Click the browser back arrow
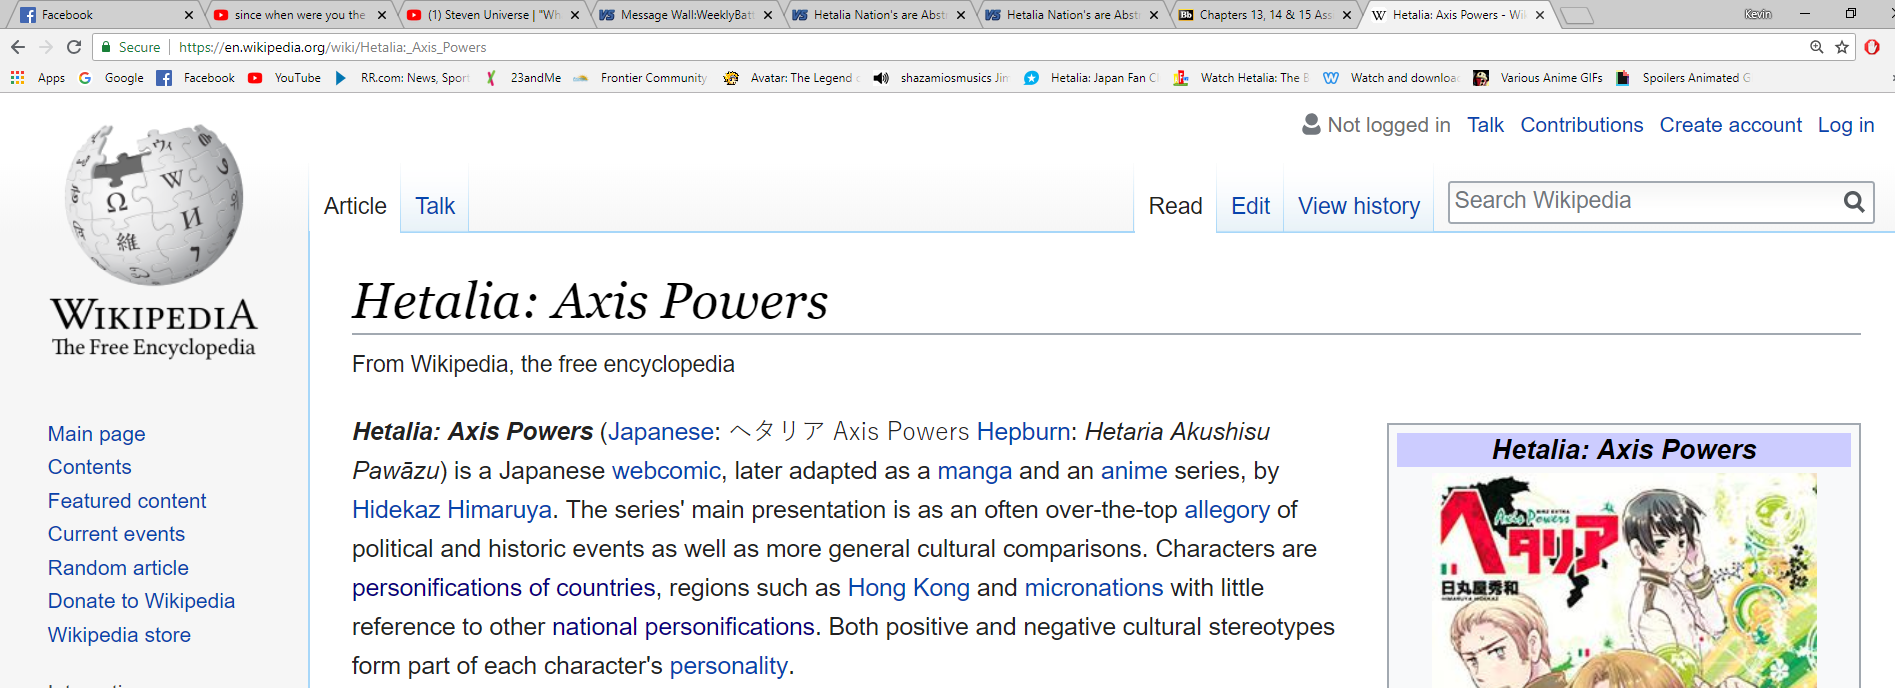 tap(18, 47)
